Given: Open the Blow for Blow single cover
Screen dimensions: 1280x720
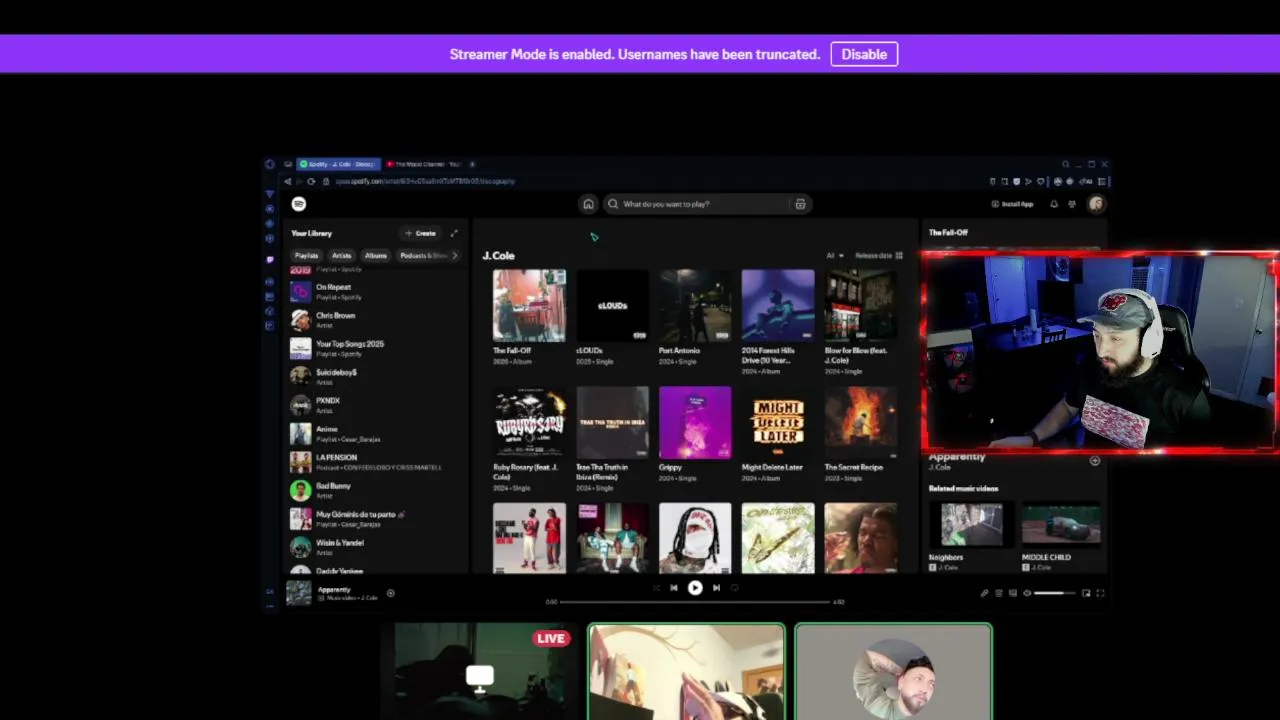Looking at the screenshot, I should pos(861,306).
